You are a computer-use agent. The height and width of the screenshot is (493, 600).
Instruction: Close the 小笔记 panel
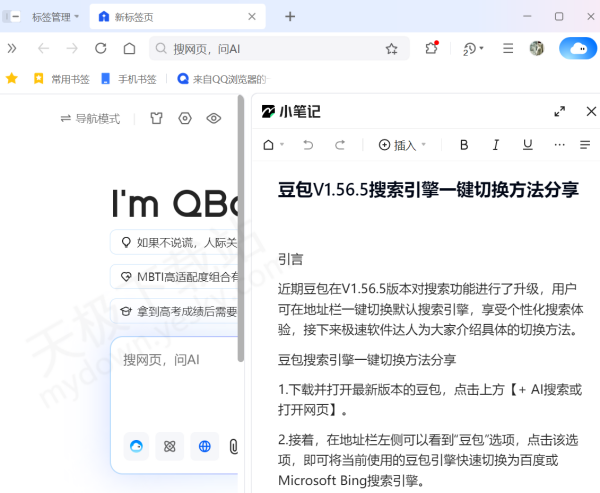(591, 111)
